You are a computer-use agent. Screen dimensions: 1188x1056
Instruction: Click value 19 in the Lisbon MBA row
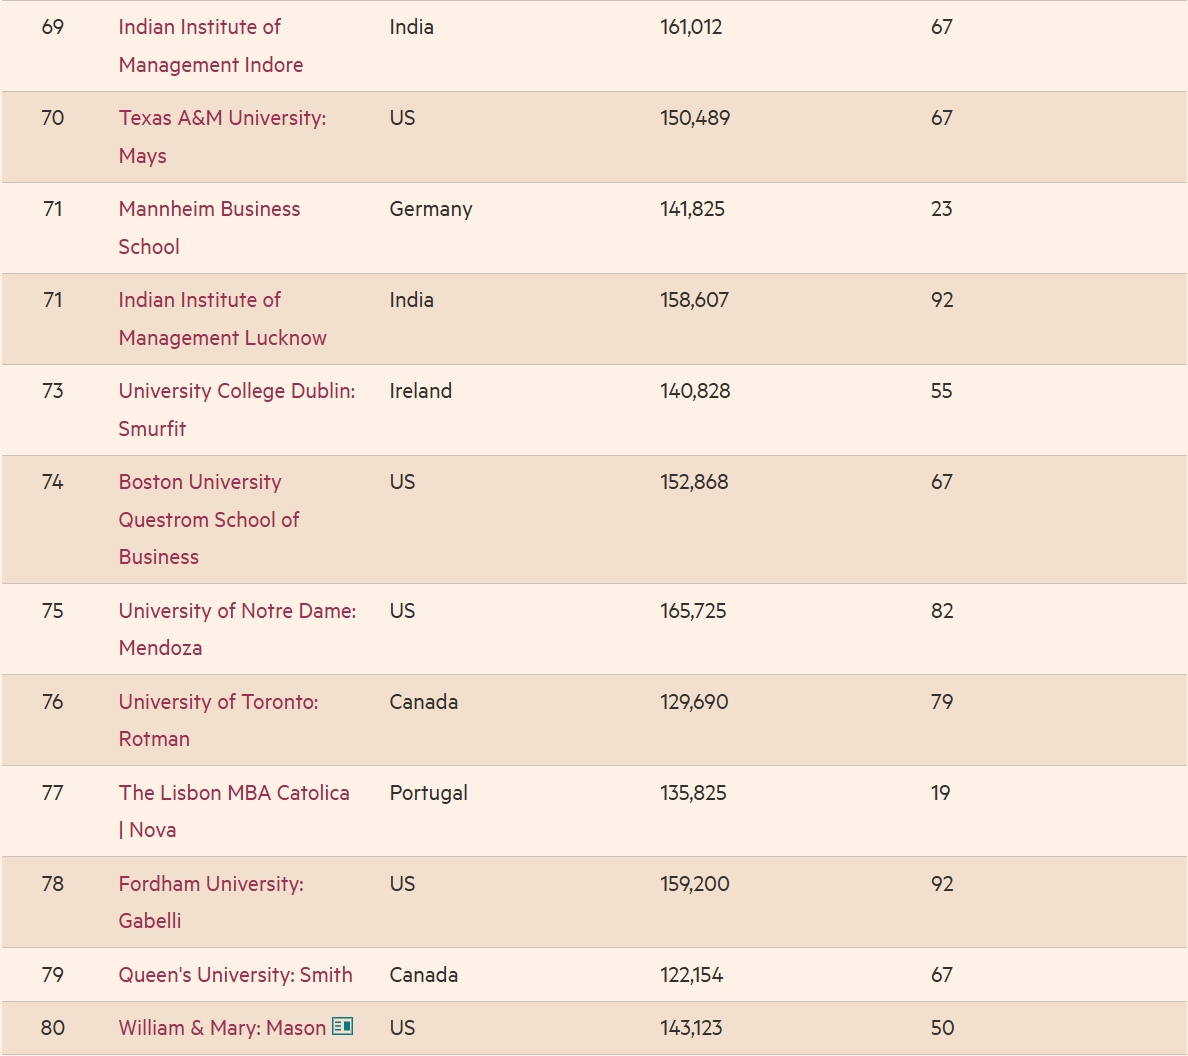coord(940,792)
